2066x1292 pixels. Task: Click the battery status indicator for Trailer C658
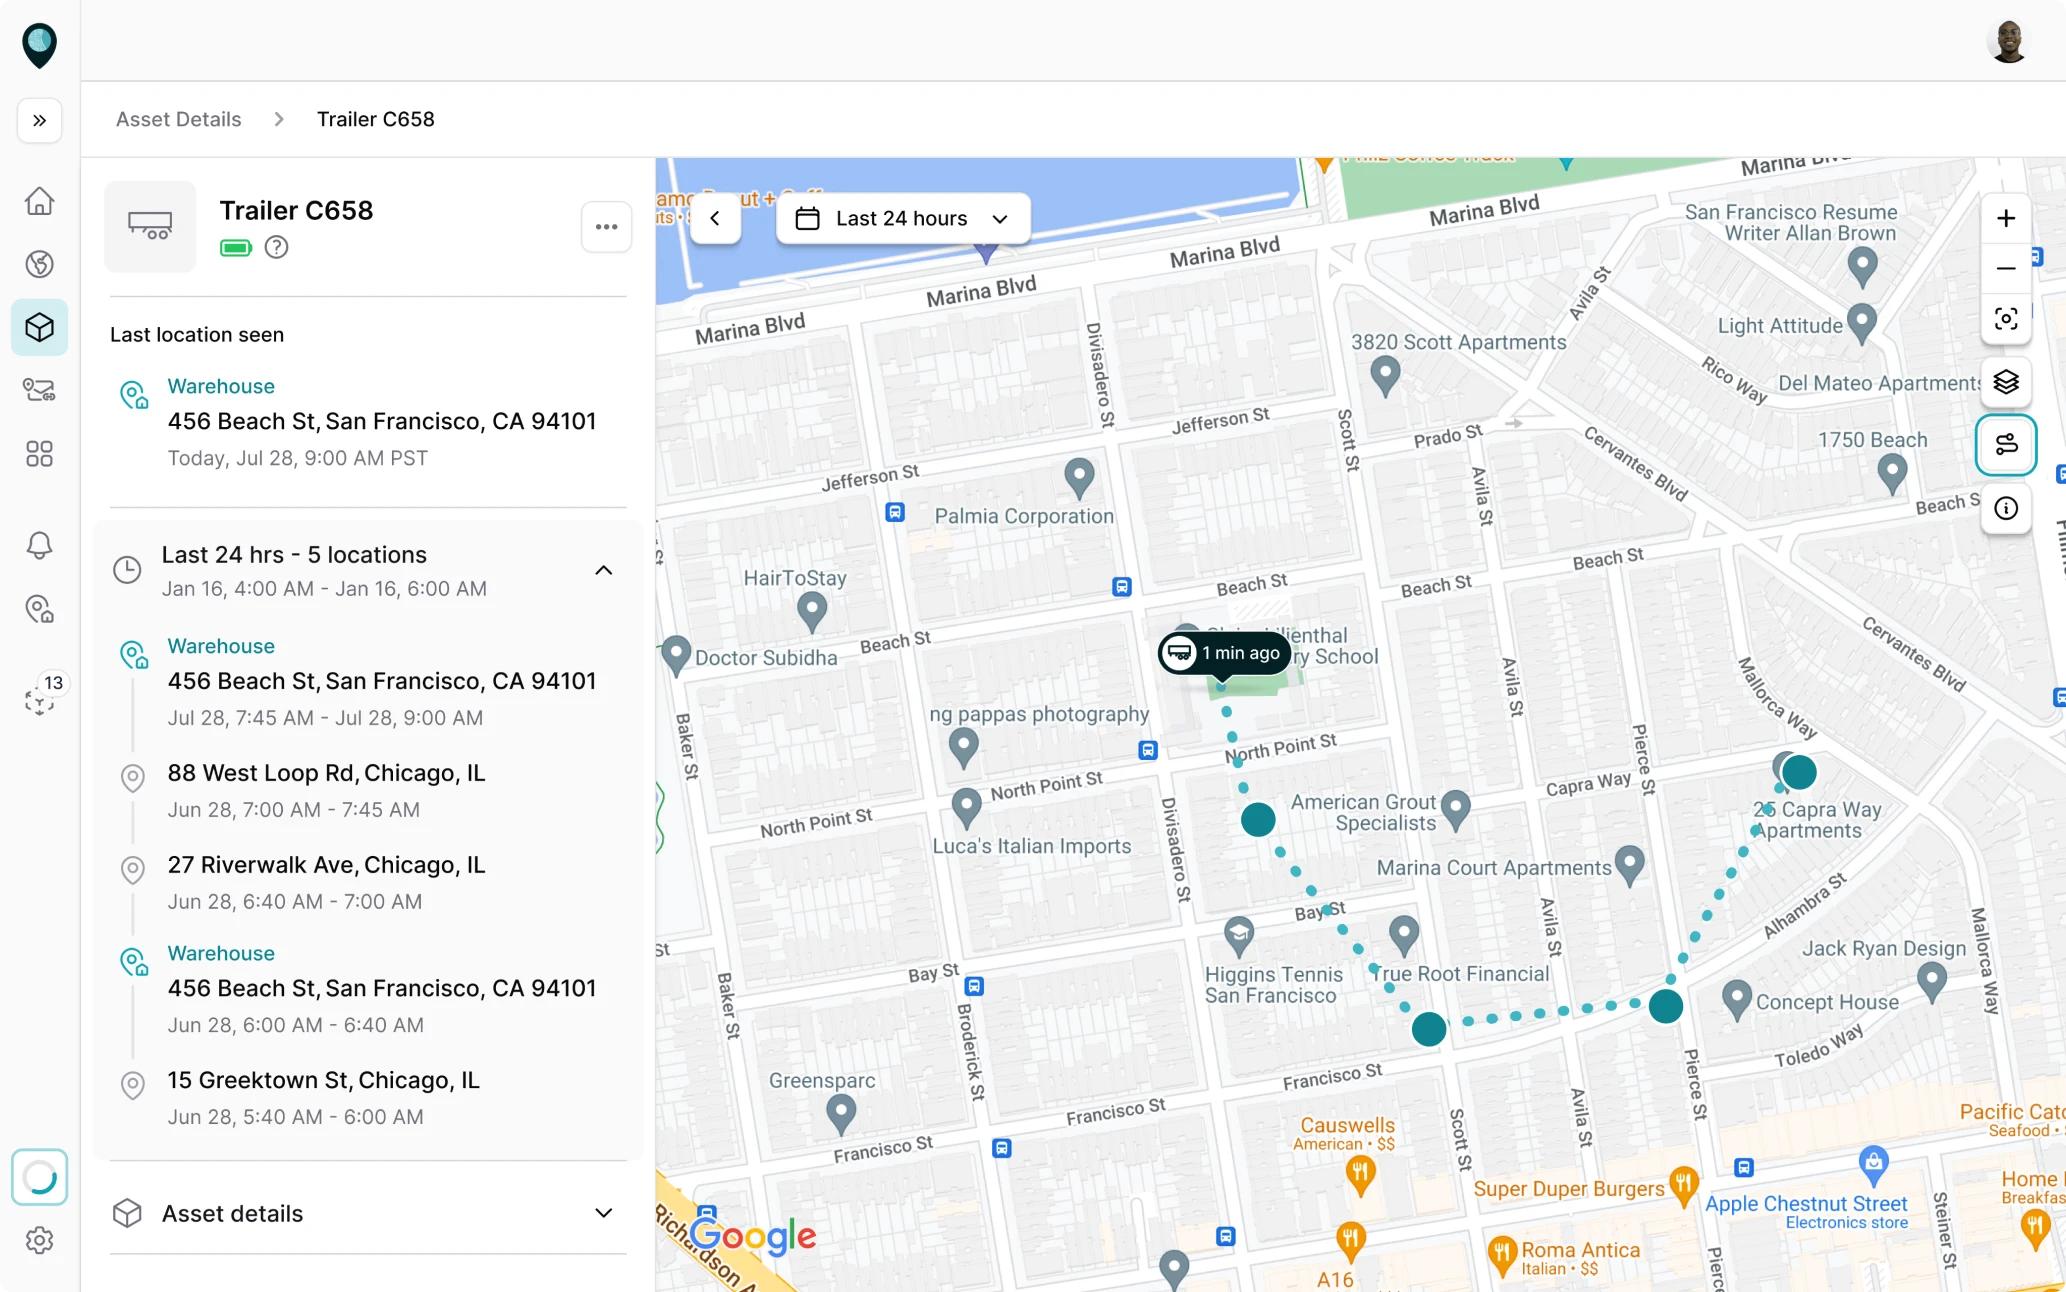click(x=235, y=246)
